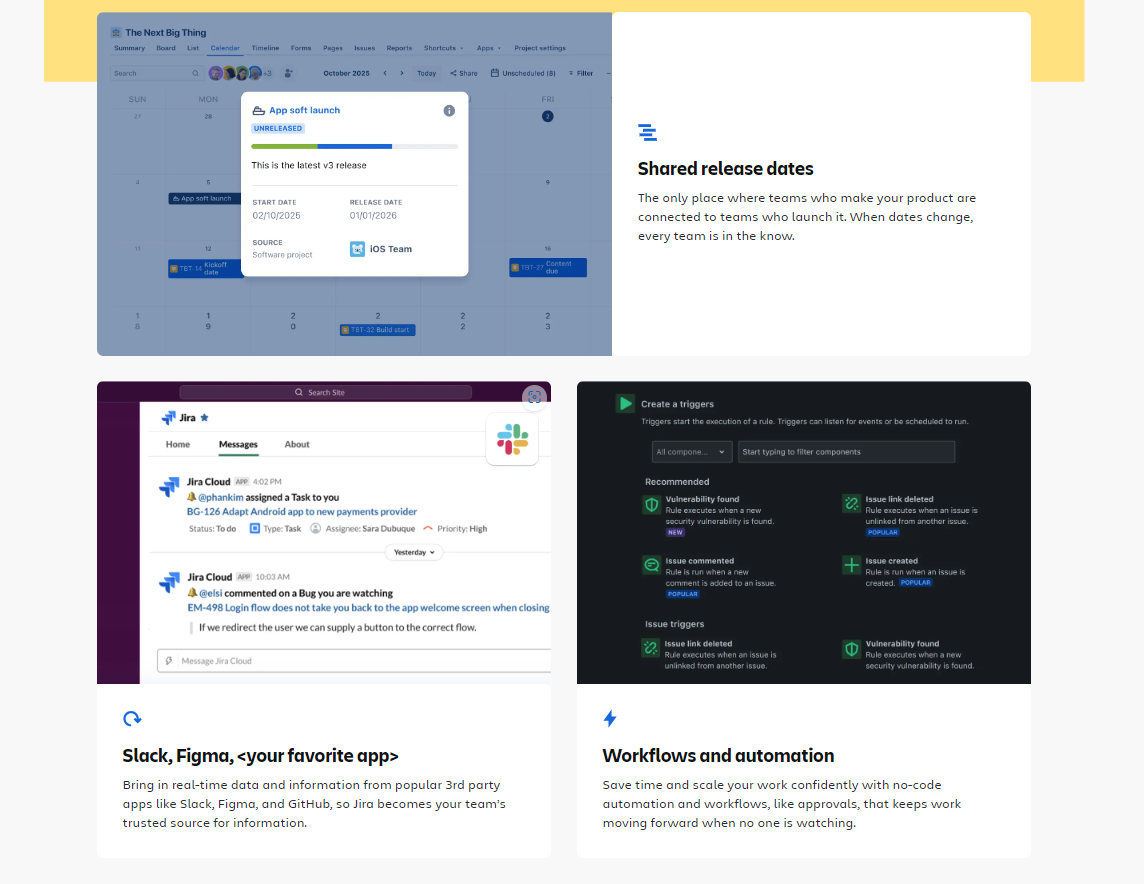The width and height of the screenshot is (1144, 884).
Task: Click the plus icon for Issue created
Action: (851, 565)
